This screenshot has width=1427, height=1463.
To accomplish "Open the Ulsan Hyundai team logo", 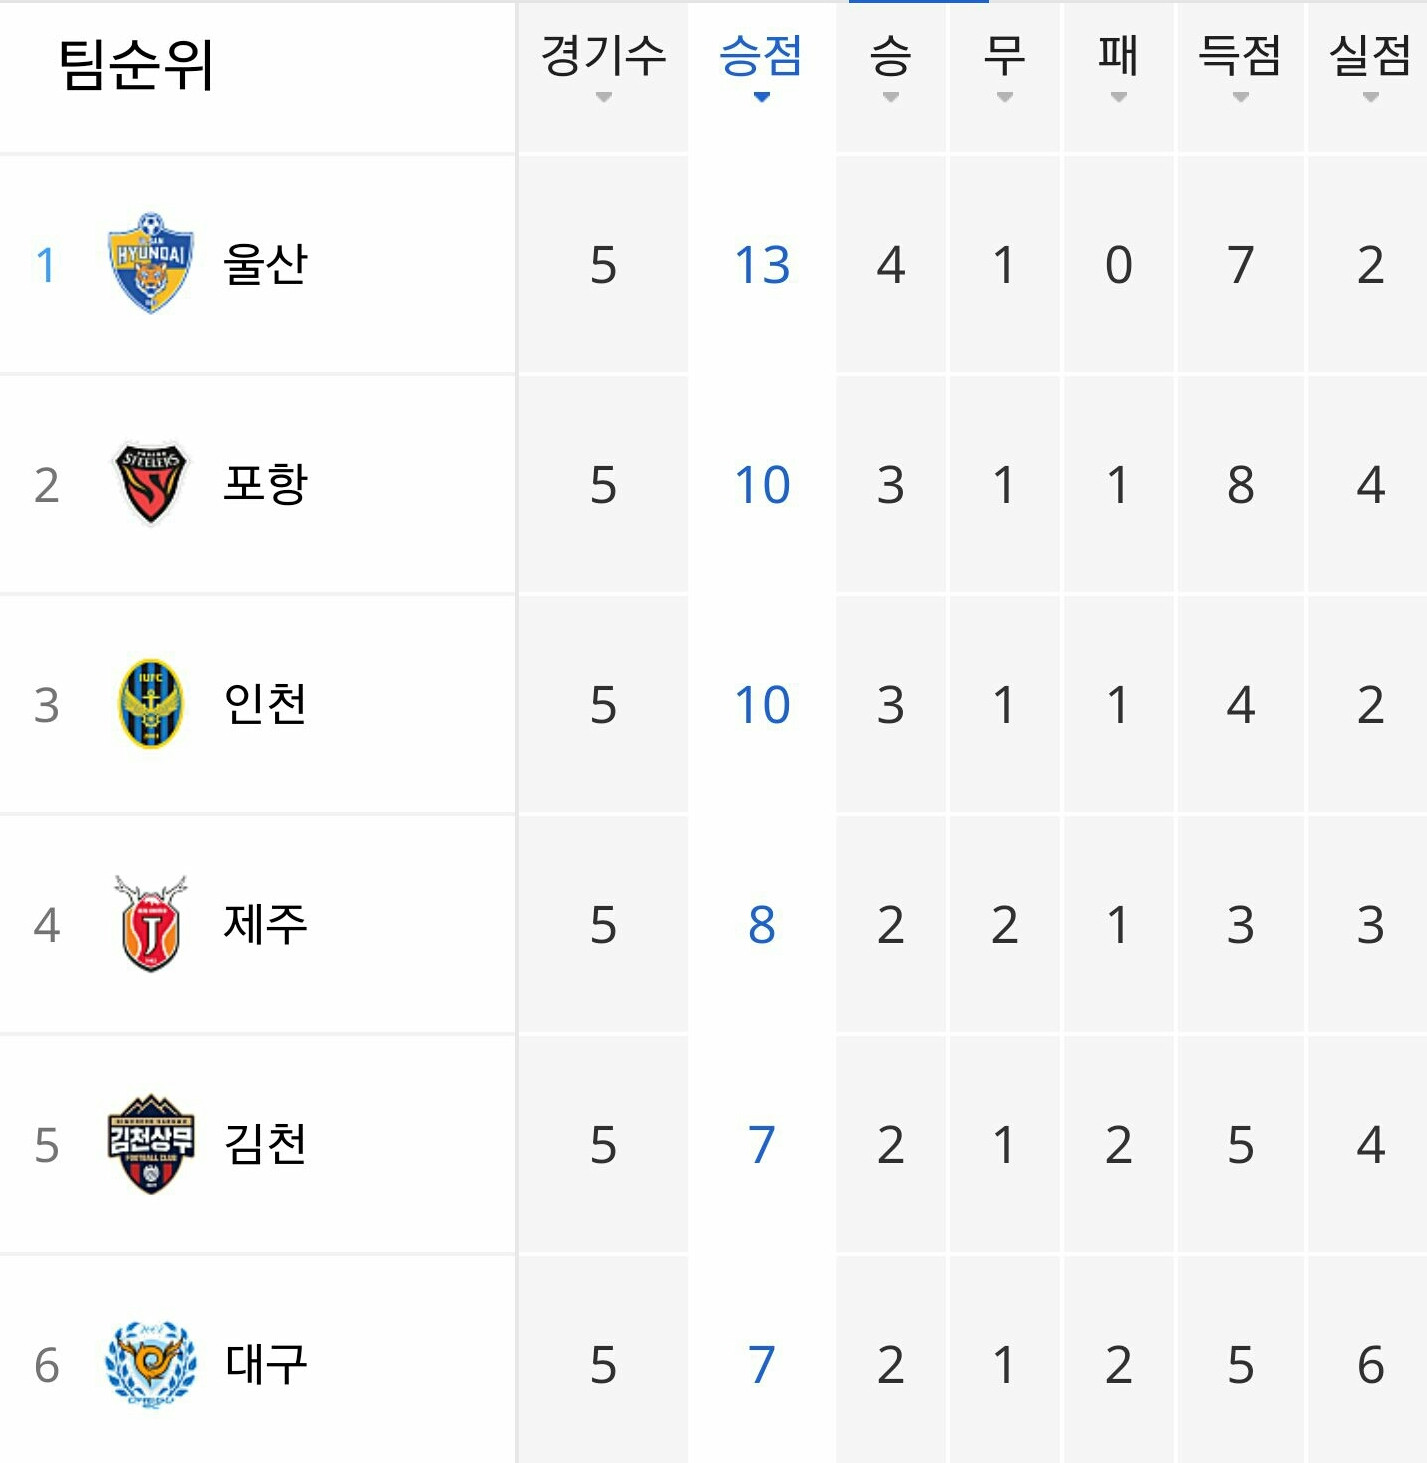I will point(151,263).
